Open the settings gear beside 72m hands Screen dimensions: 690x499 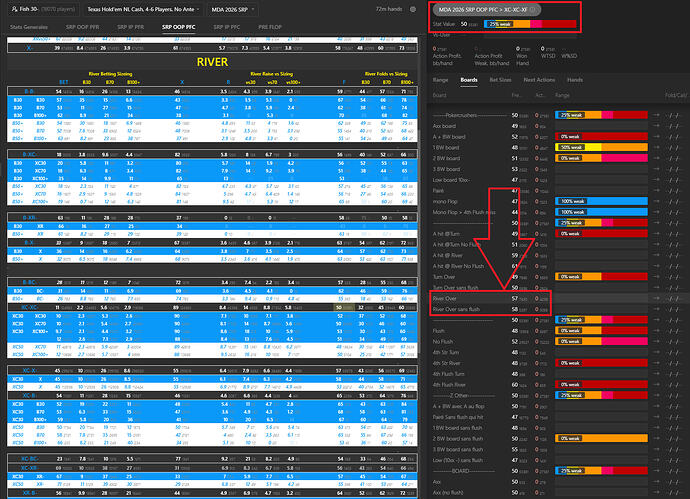point(413,9)
